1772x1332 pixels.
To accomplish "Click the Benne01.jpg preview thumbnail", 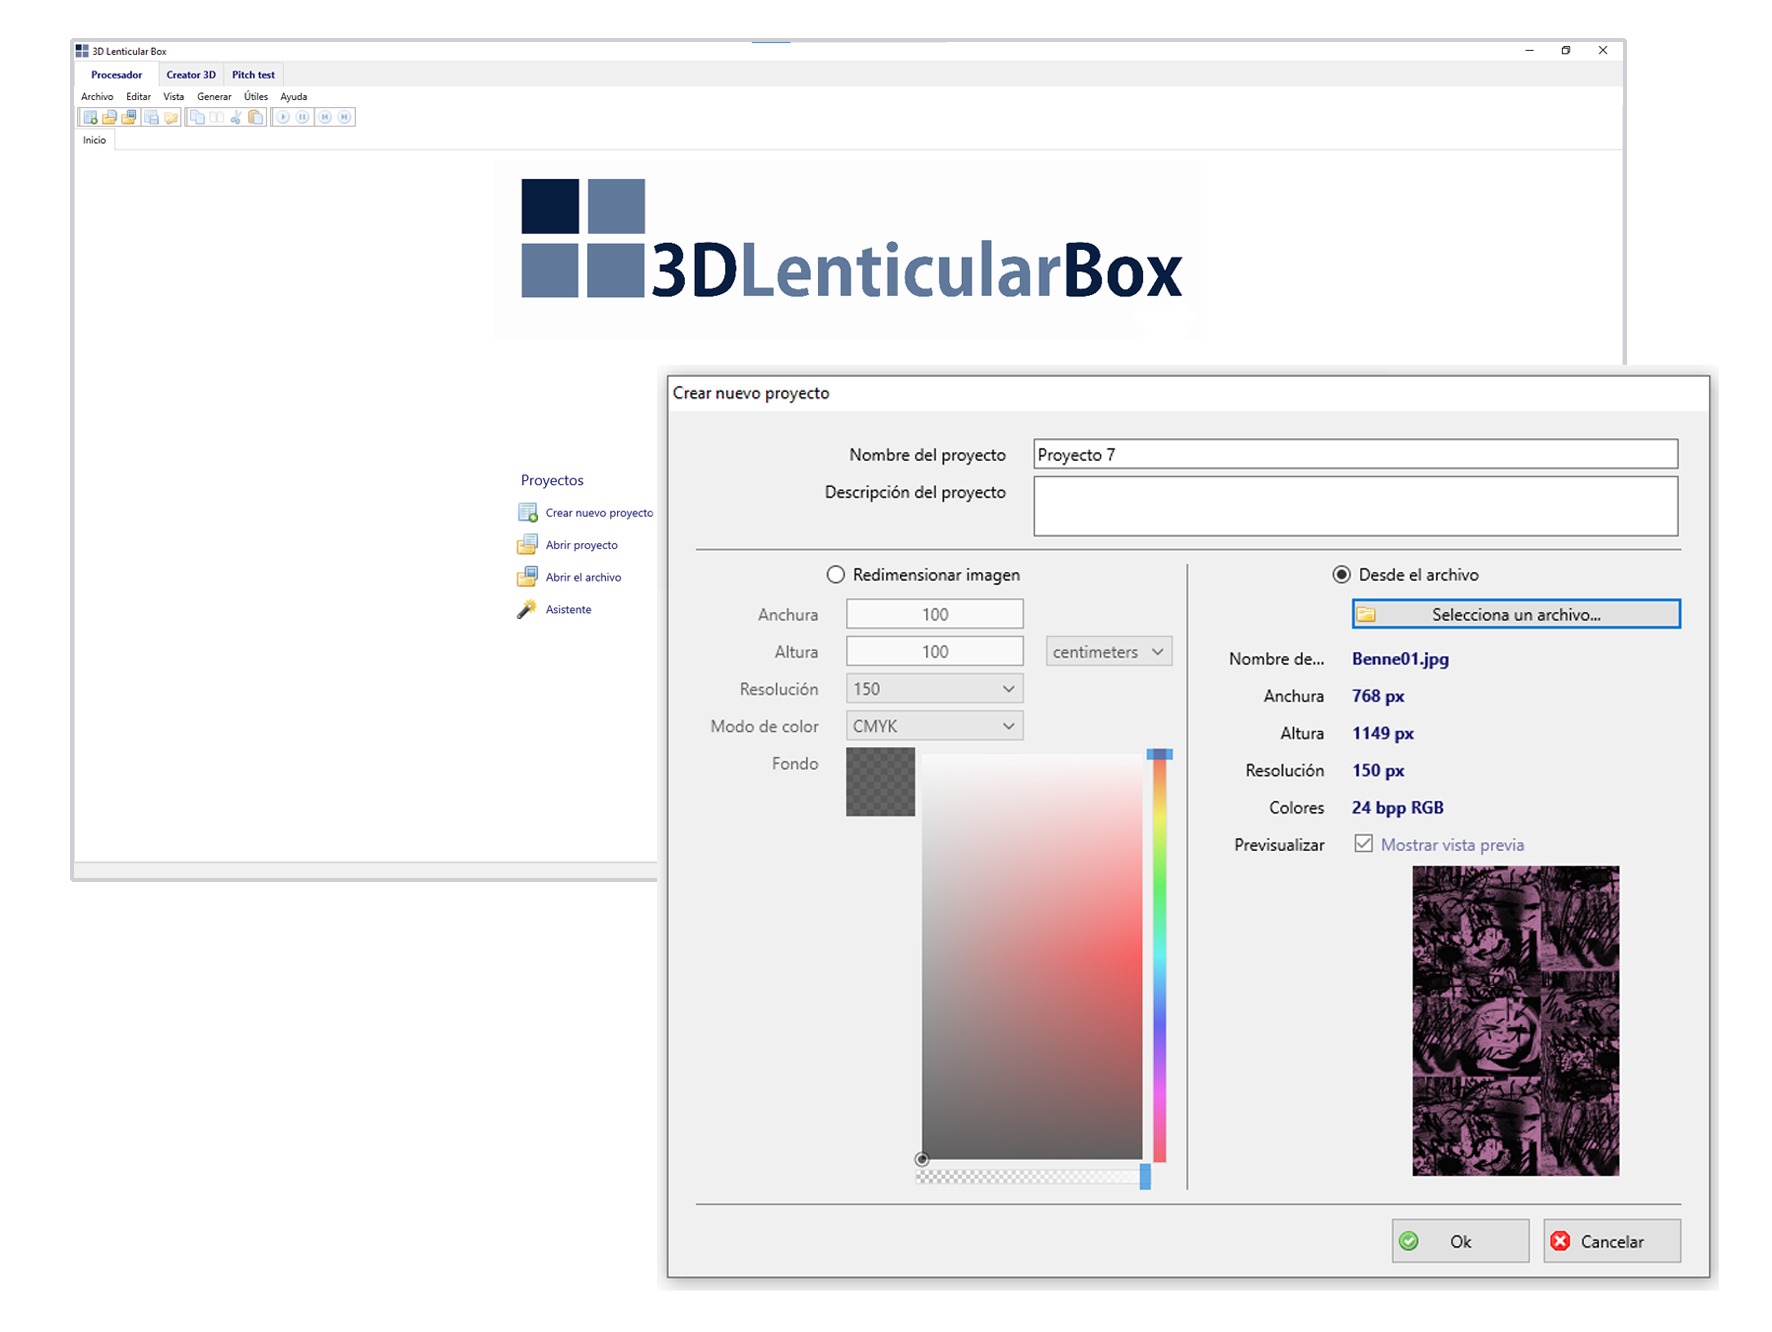I will pos(1514,1020).
